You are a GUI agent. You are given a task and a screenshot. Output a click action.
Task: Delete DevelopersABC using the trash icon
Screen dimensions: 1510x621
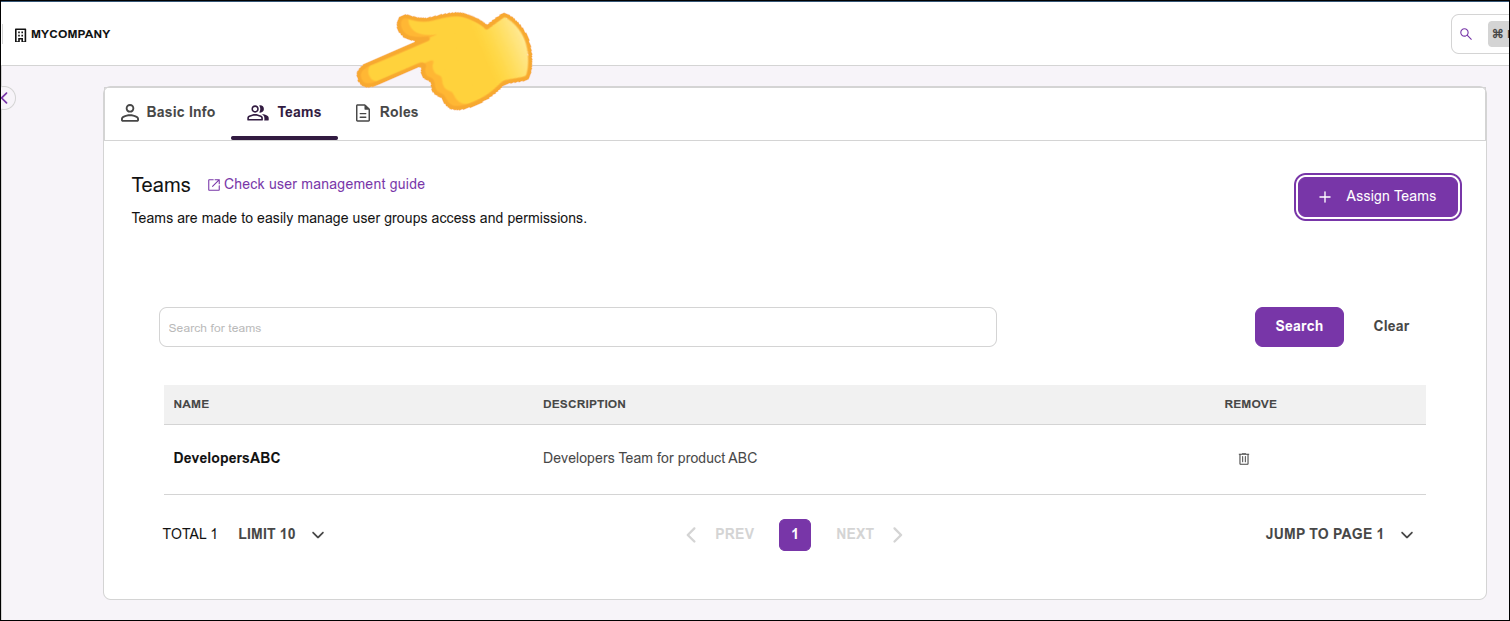pos(1244,459)
